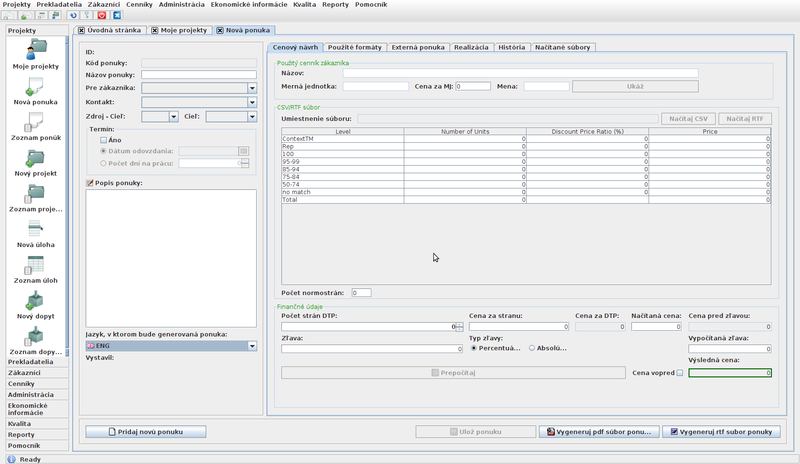Open the Zdroj language dropdown
The image size is (800, 464).
coord(173,117)
